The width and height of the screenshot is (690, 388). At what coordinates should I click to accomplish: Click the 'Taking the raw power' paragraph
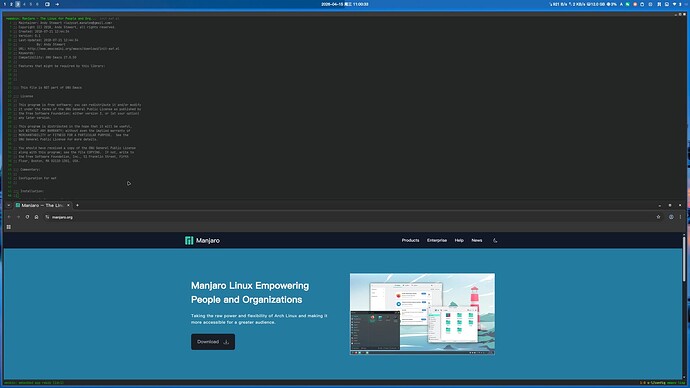[x=259, y=319]
